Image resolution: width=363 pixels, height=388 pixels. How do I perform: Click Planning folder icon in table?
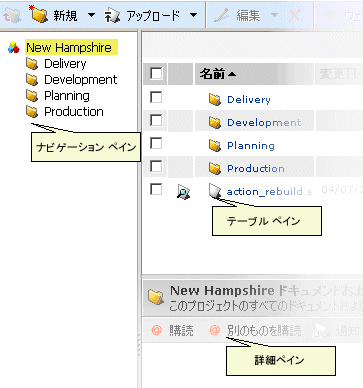[215, 145]
